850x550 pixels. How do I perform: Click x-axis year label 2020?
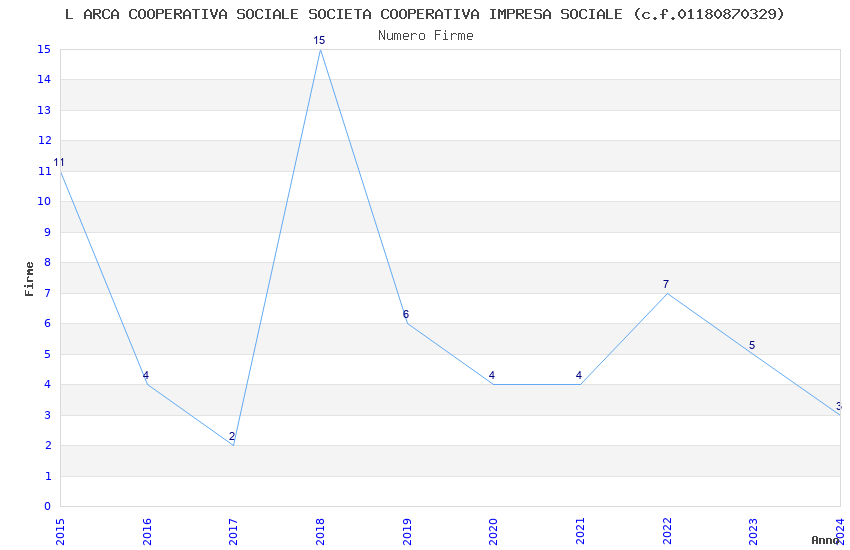point(493,532)
